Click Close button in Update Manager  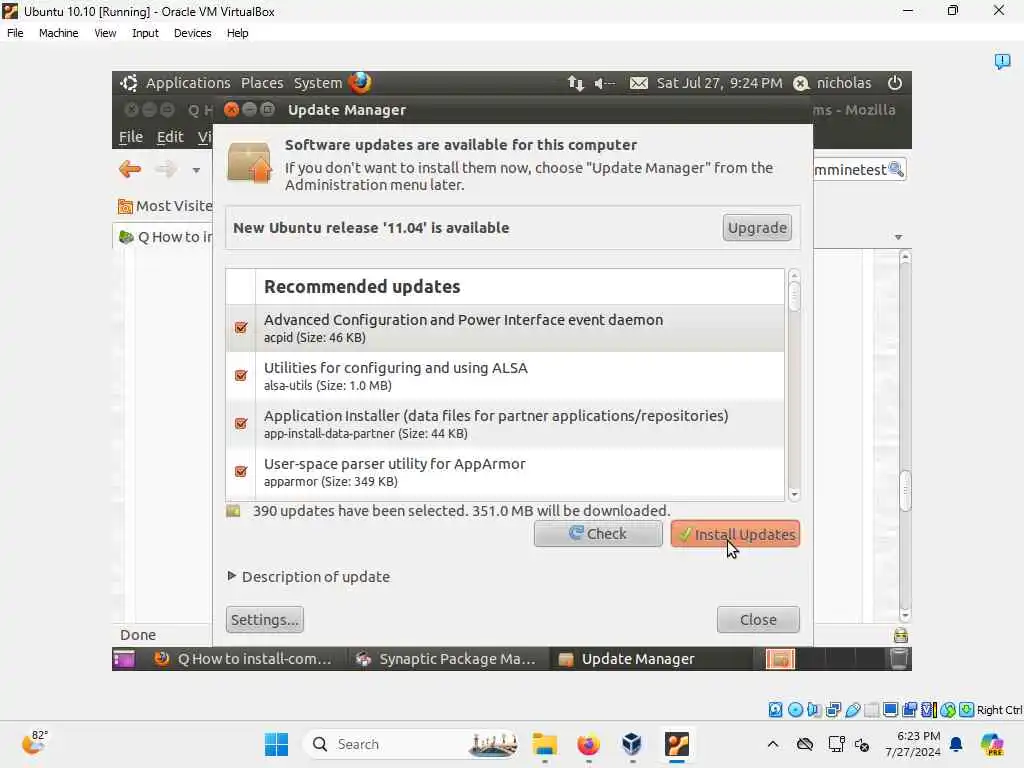point(758,620)
